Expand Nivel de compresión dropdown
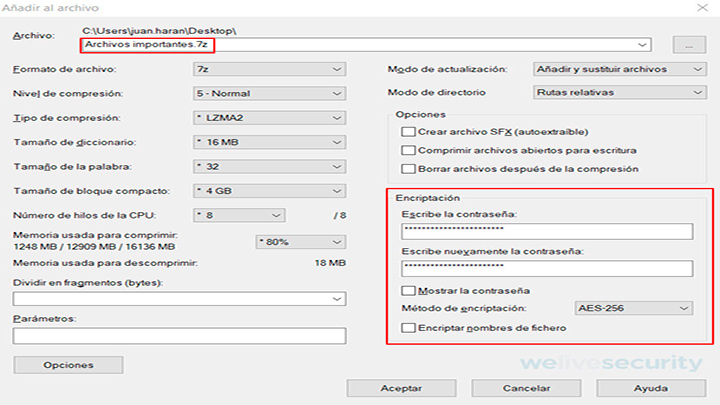Image resolution: width=720 pixels, height=405 pixels. 269,93
